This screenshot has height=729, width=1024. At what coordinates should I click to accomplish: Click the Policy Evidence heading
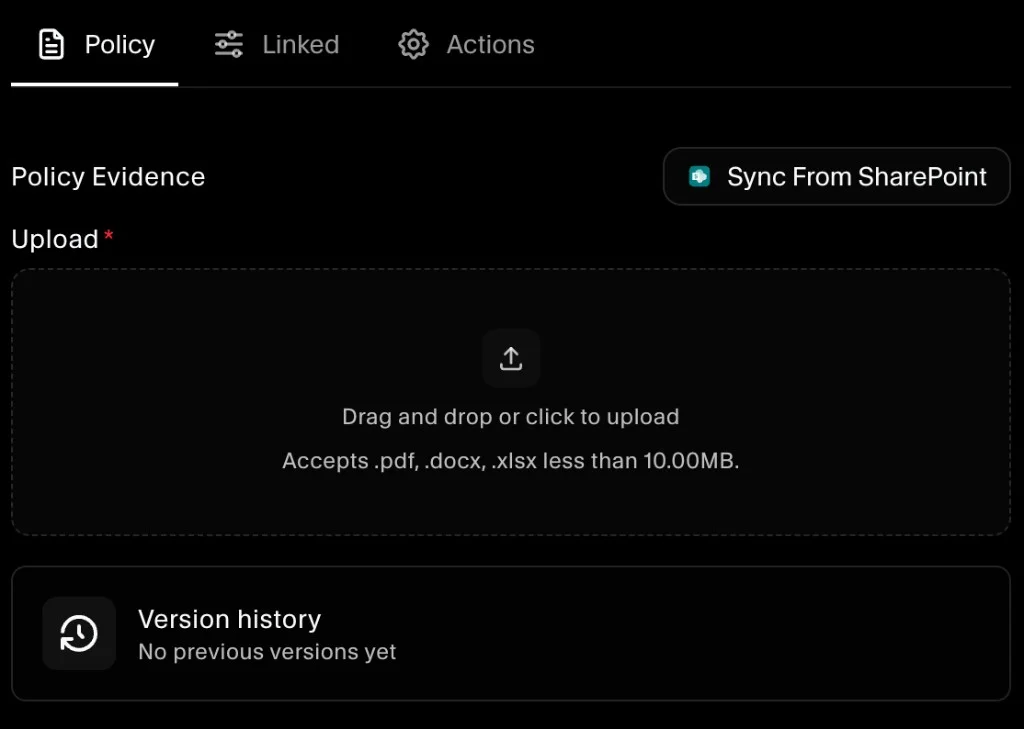point(108,176)
